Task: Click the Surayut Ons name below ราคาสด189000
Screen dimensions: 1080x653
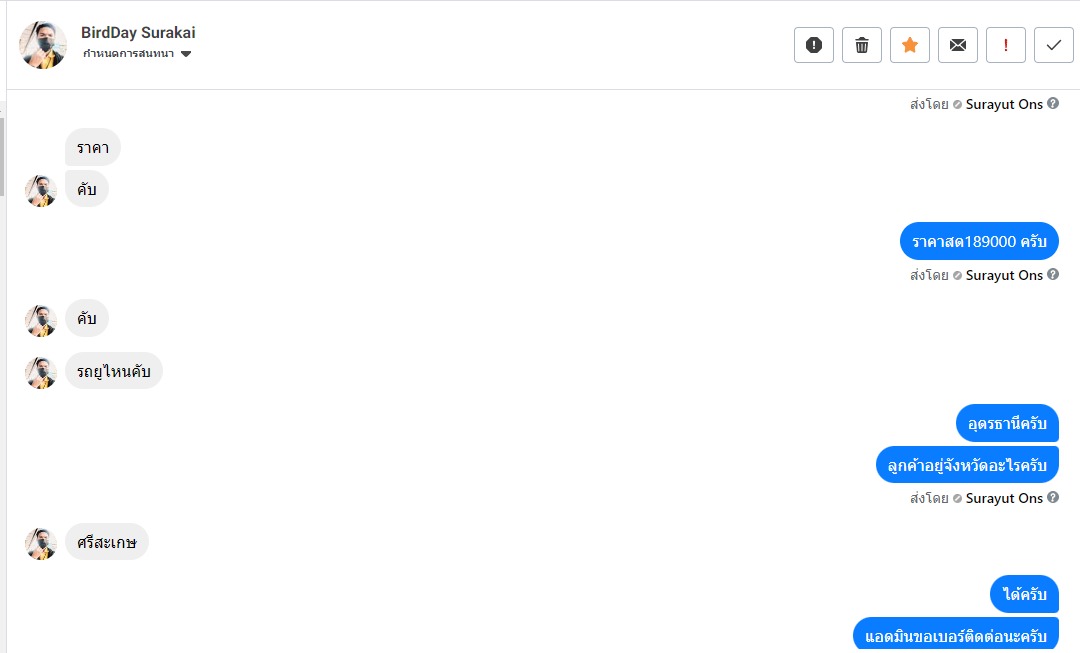Action: (x=1004, y=275)
